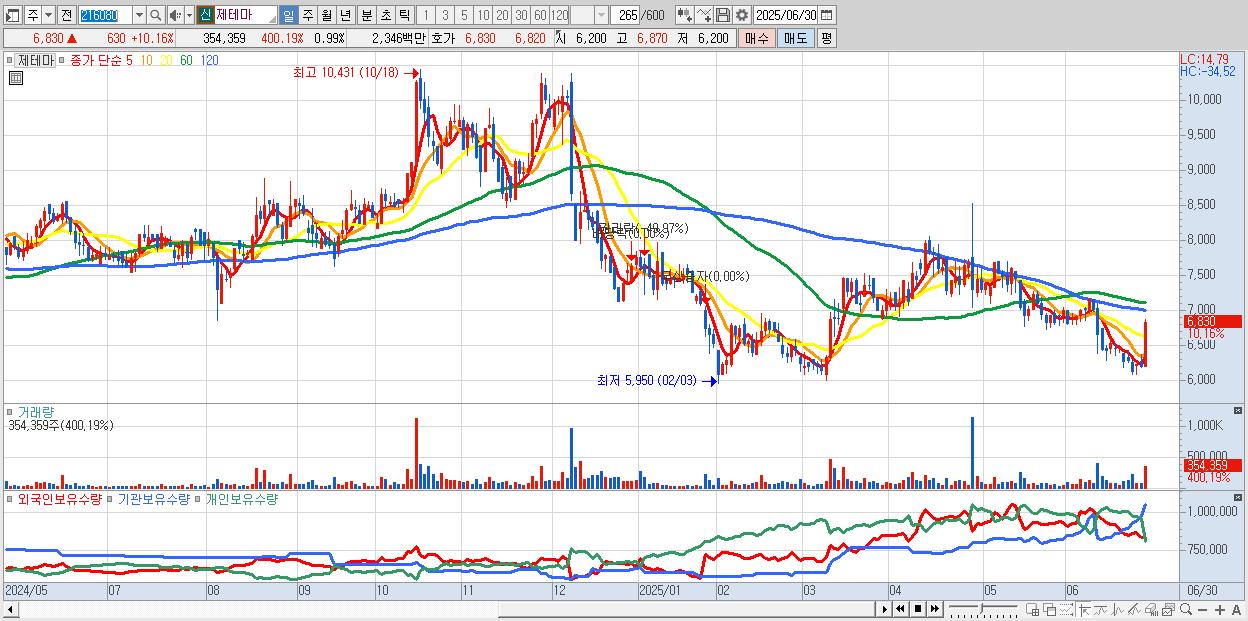Click the replay speed slider handle
1248x621 pixels.
tap(982, 608)
